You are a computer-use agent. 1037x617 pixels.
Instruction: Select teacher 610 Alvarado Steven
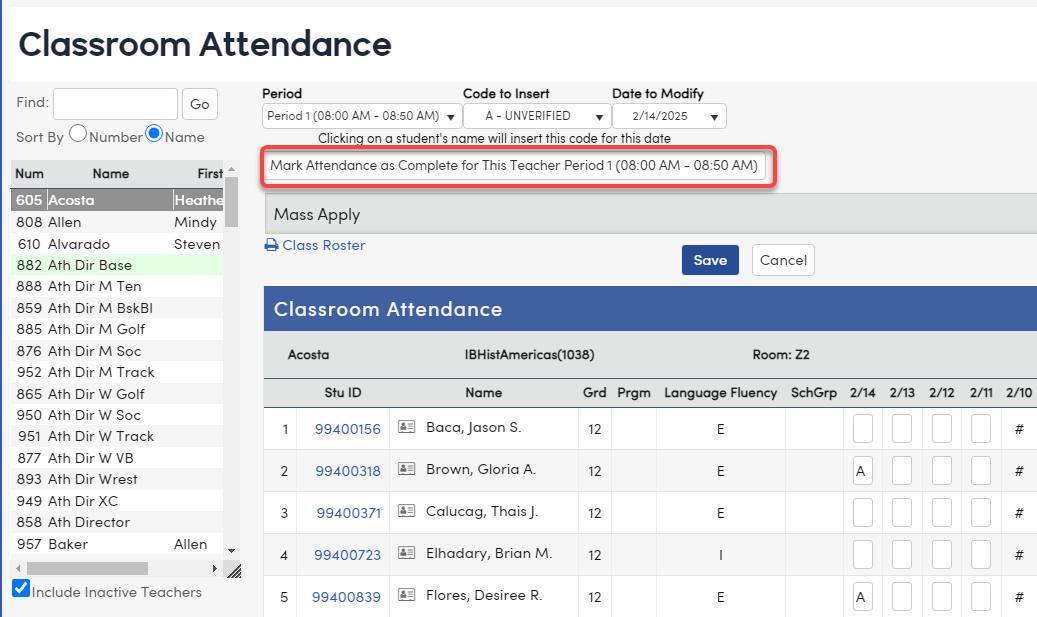pyautogui.click(x=117, y=244)
